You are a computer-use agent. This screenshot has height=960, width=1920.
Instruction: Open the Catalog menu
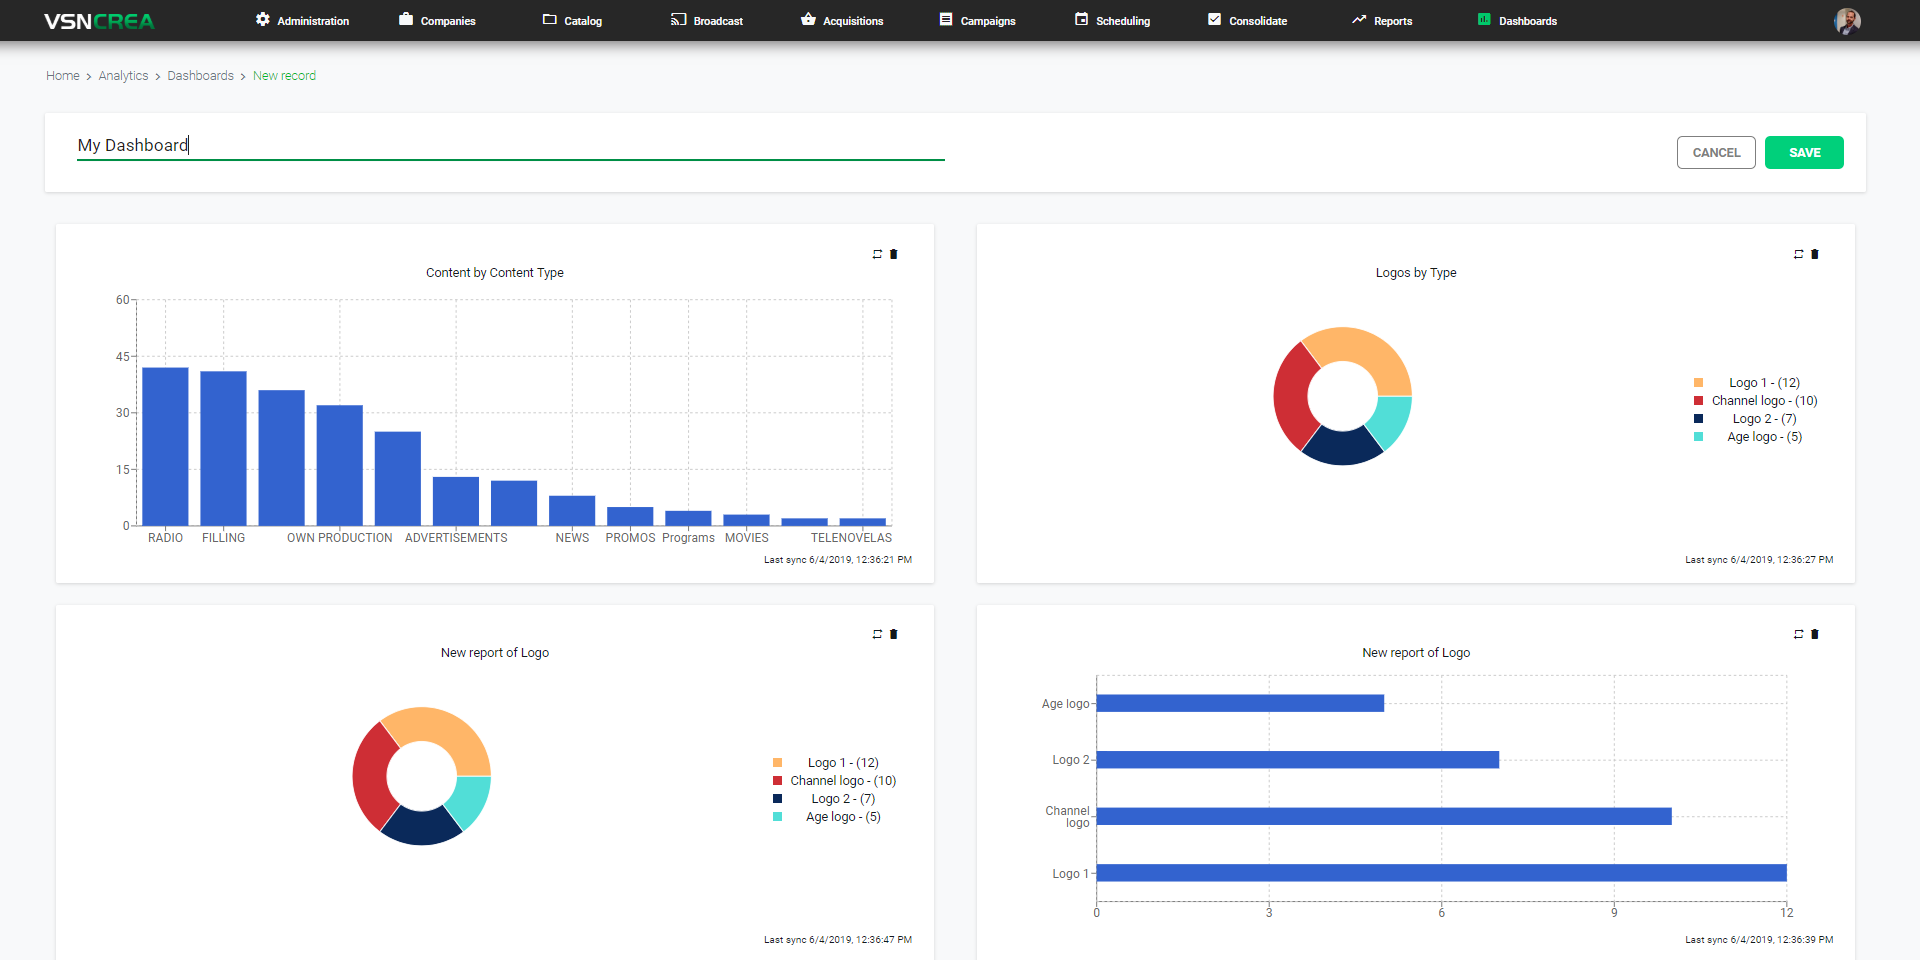pyautogui.click(x=572, y=21)
